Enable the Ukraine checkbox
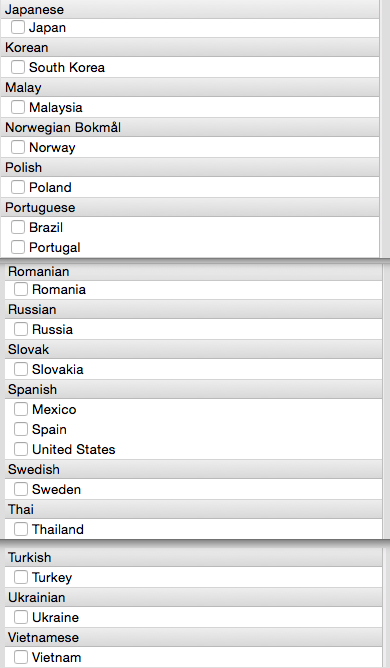 click(x=21, y=617)
